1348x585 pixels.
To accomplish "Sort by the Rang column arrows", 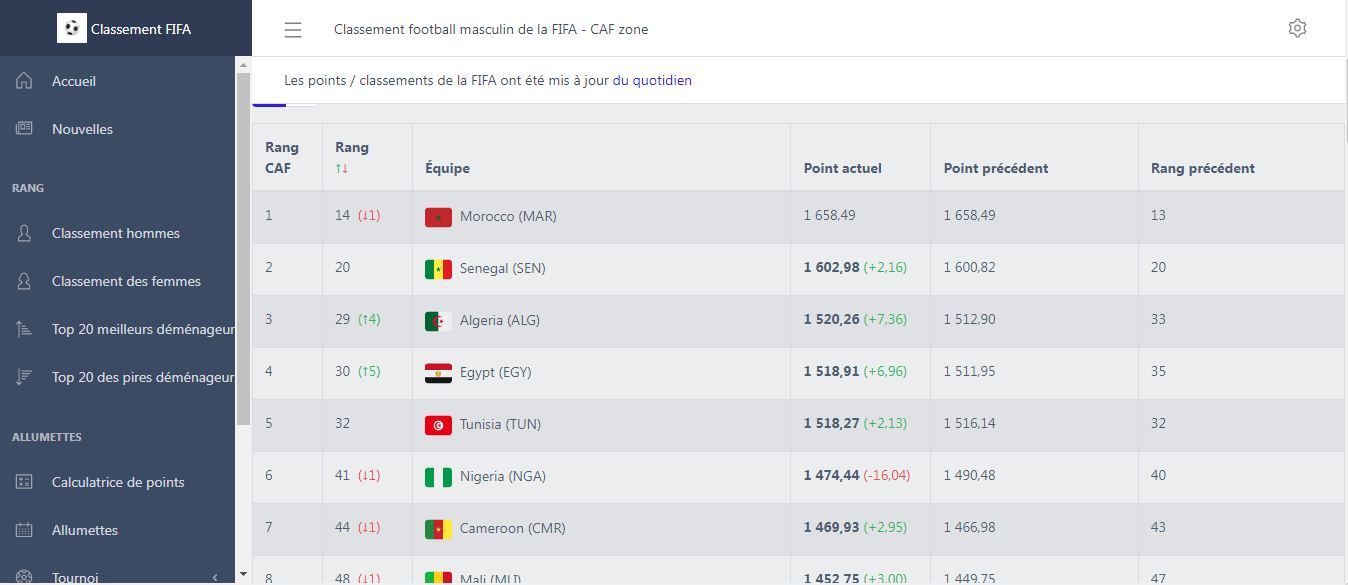I will (342, 168).
